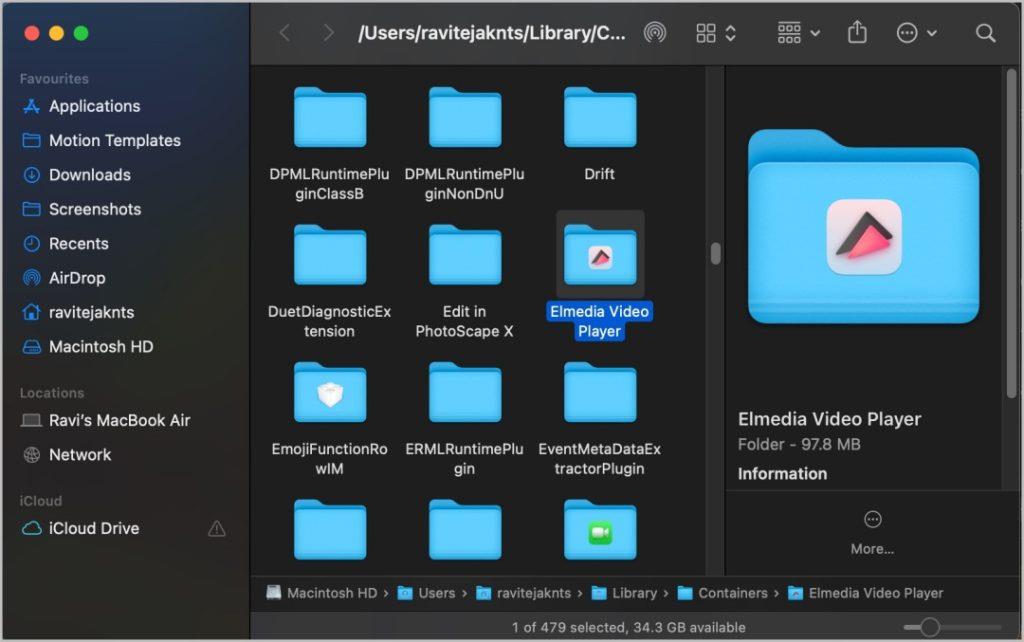Click Containers in the path bar
The height and width of the screenshot is (642, 1024).
click(x=723, y=593)
